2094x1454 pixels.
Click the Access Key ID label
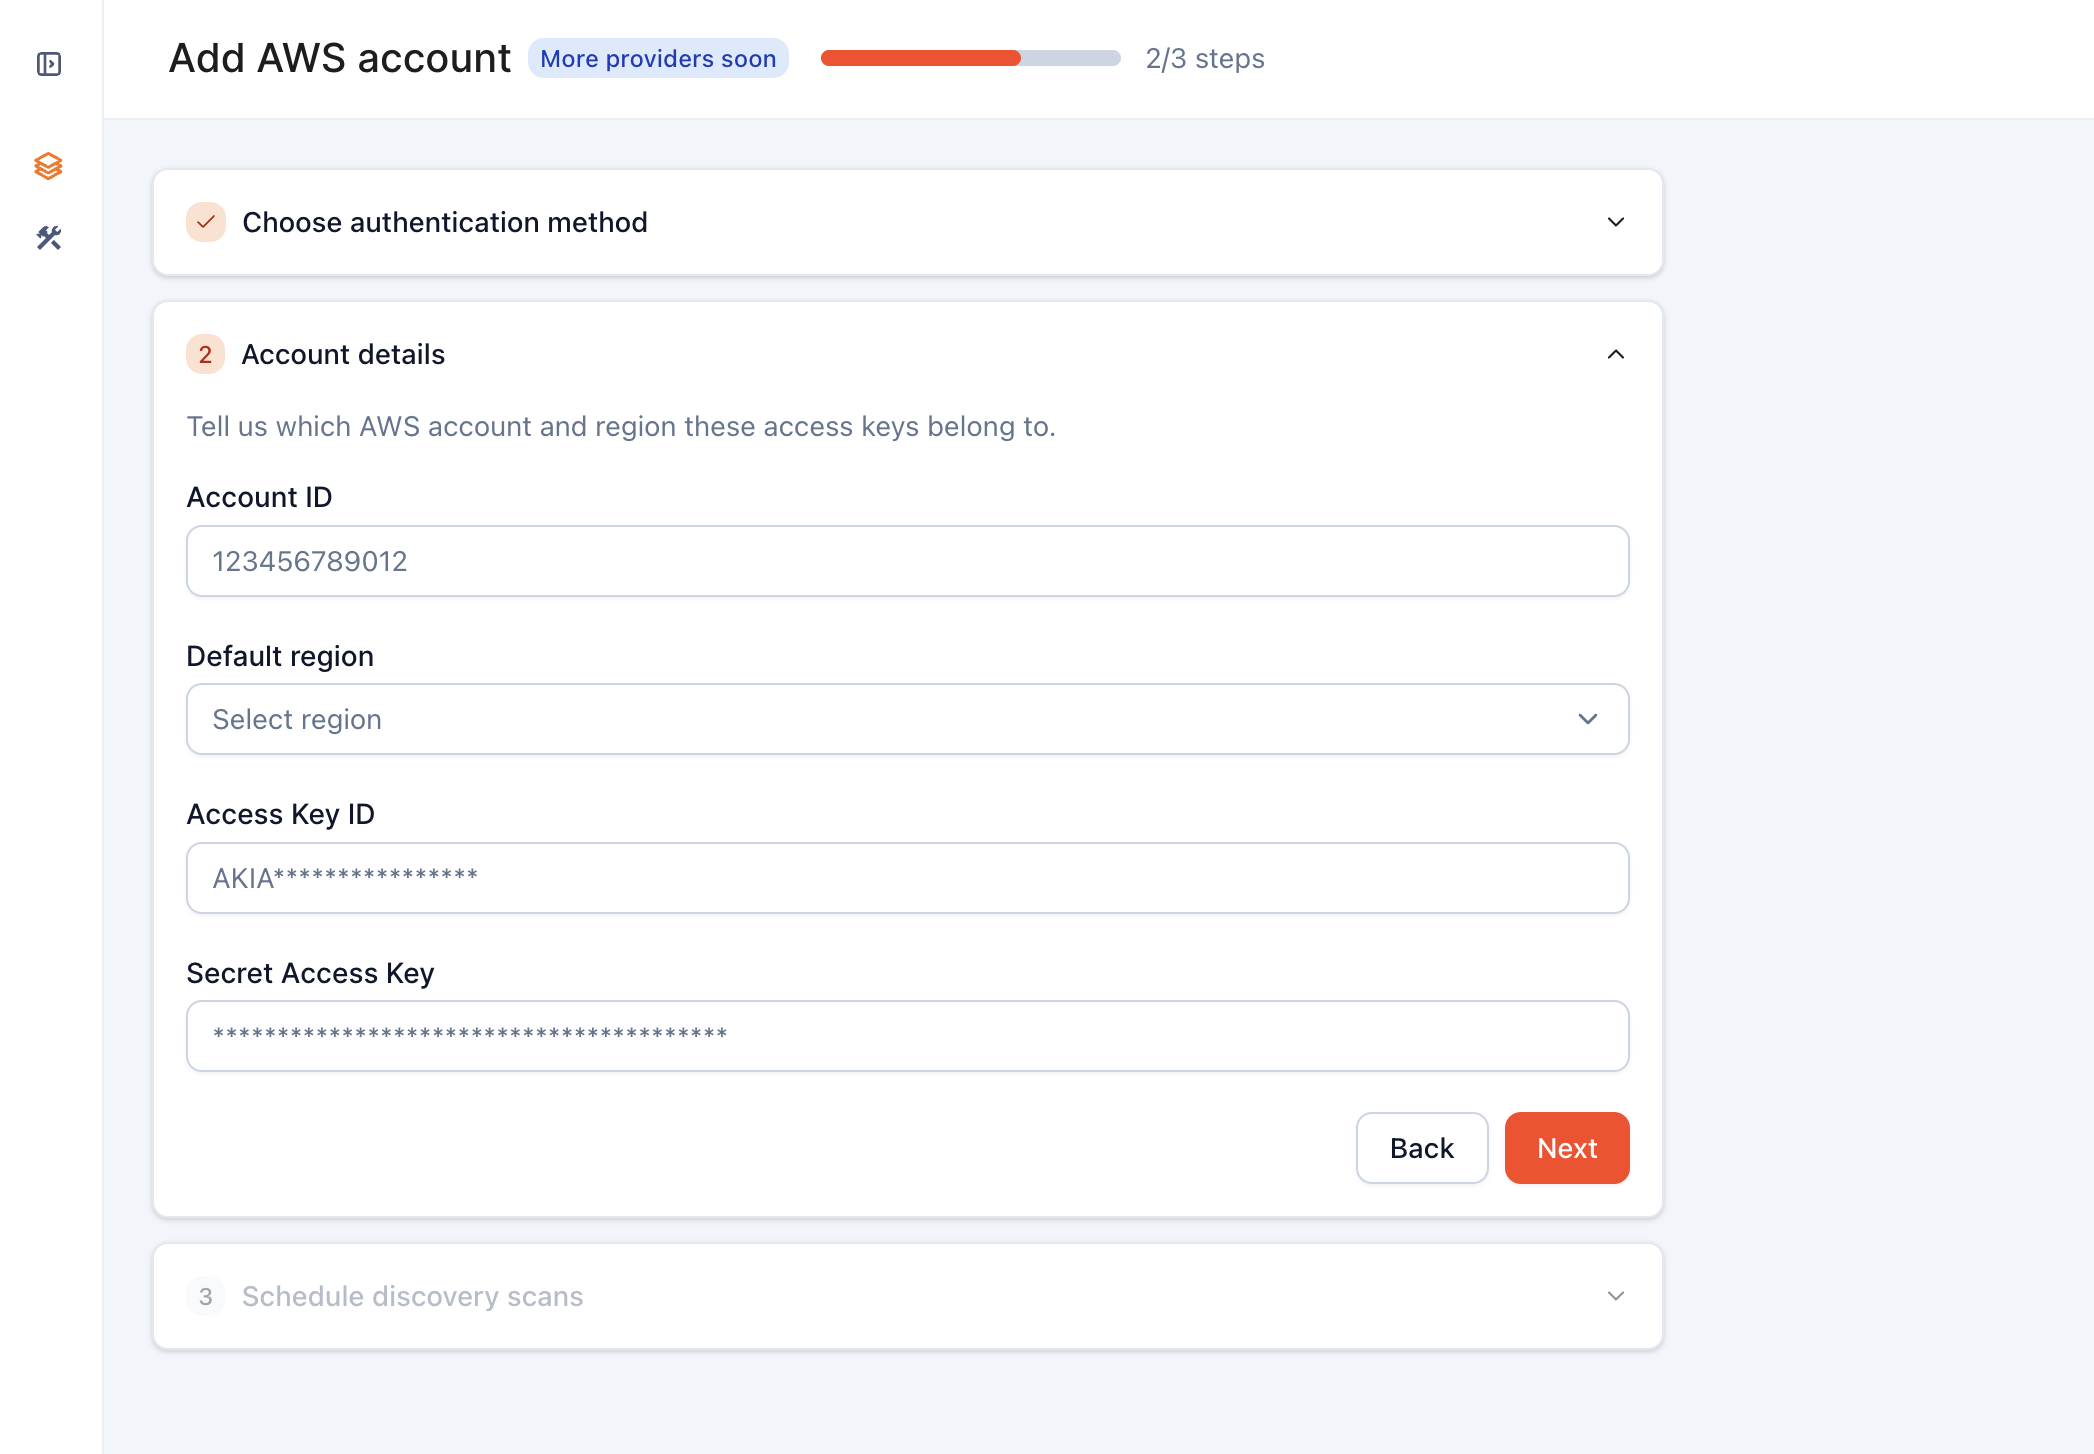coord(281,814)
